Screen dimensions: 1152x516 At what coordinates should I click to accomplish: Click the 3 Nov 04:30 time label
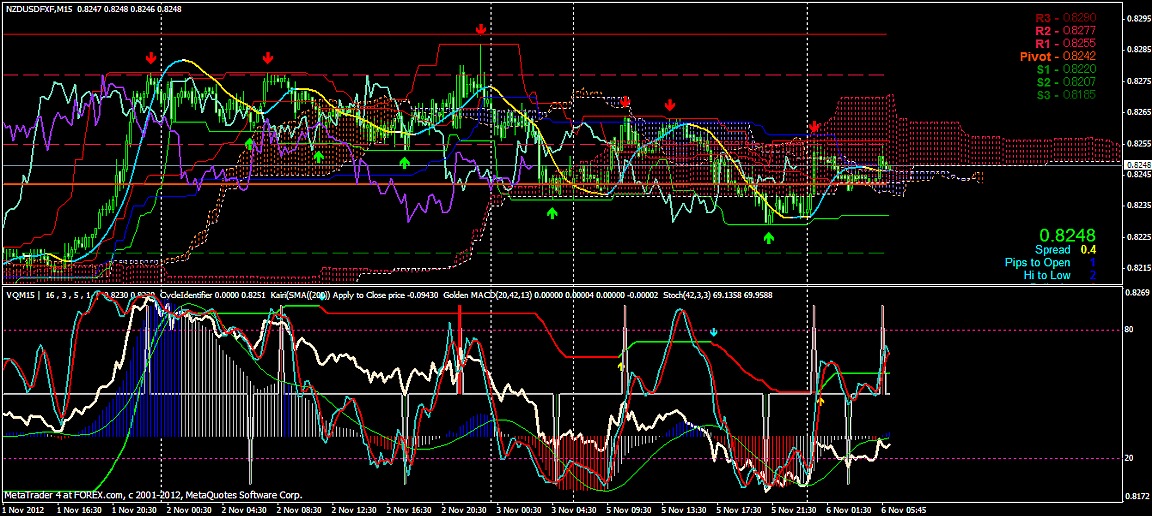coord(575,509)
